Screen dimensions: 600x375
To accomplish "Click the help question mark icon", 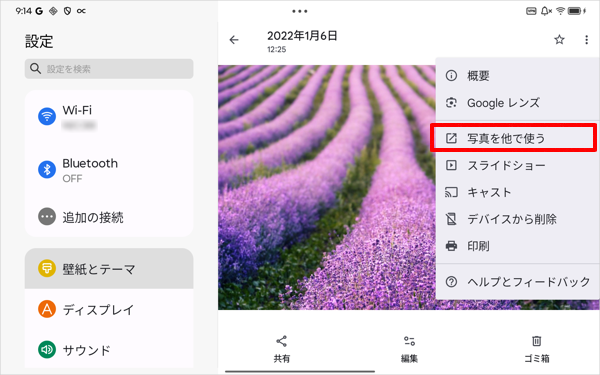I will click(451, 282).
